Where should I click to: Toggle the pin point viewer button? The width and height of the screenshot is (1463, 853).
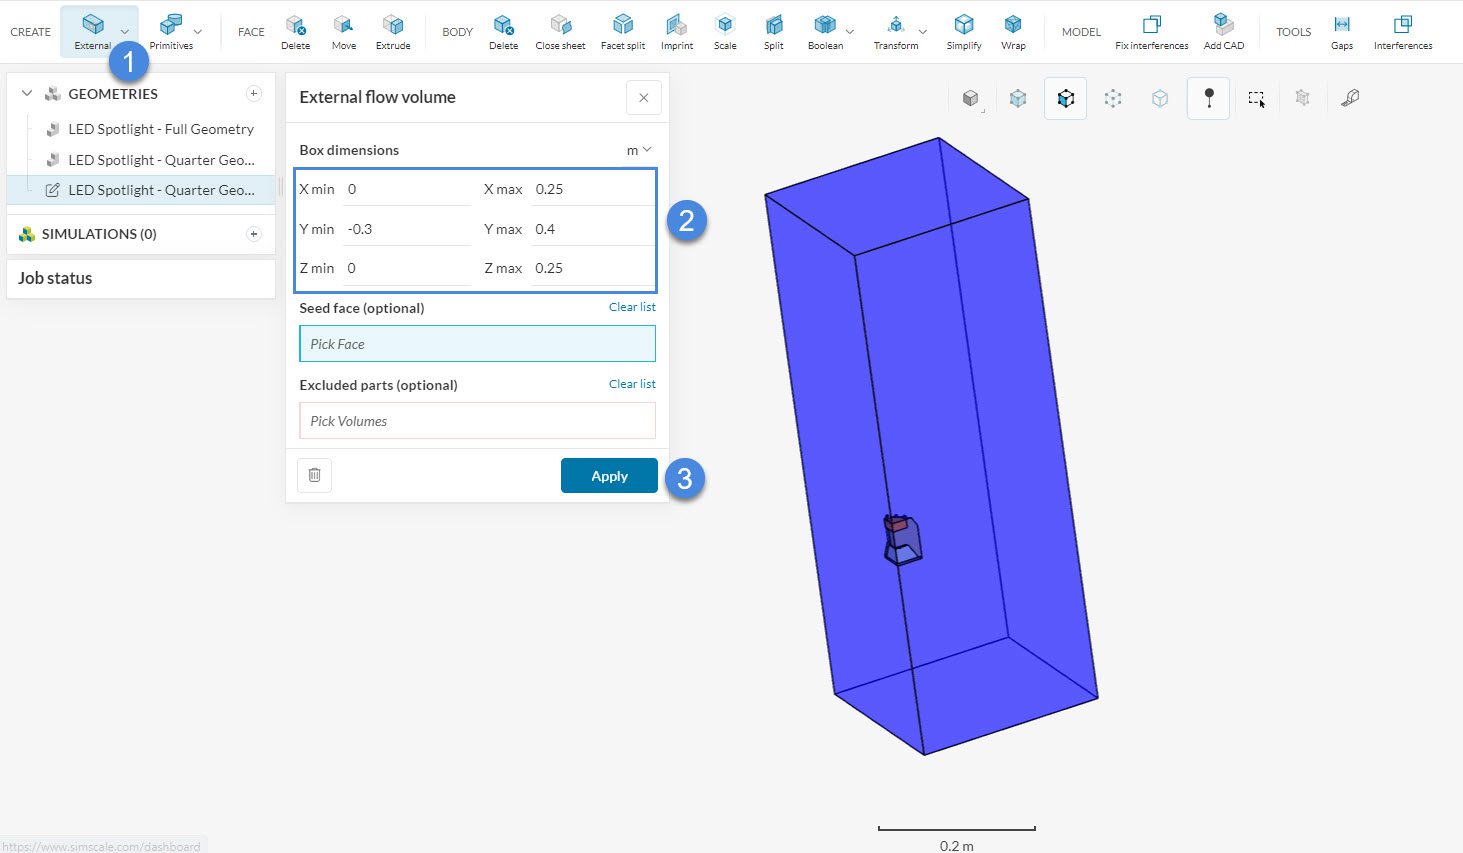(1208, 98)
